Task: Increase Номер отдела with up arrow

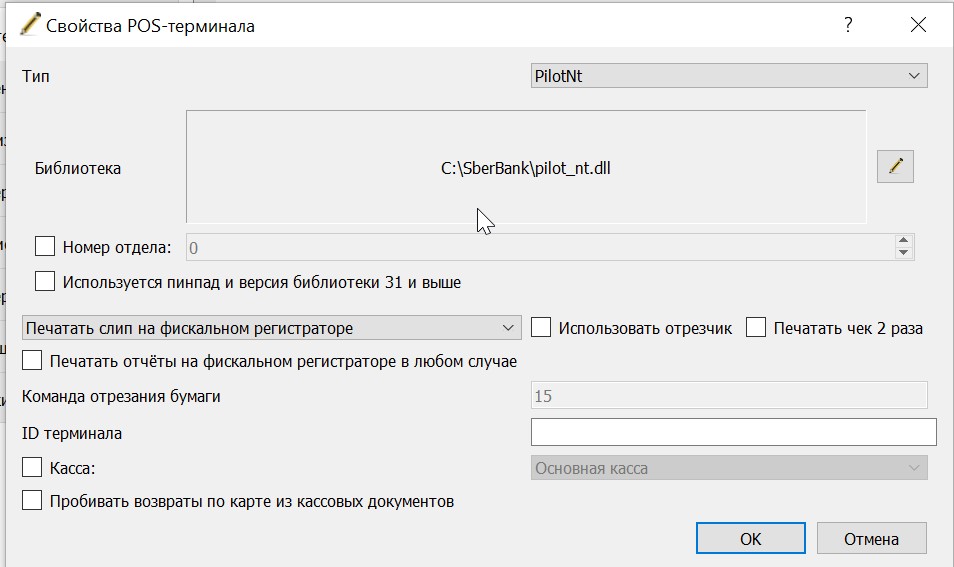Action: coord(904,241)
